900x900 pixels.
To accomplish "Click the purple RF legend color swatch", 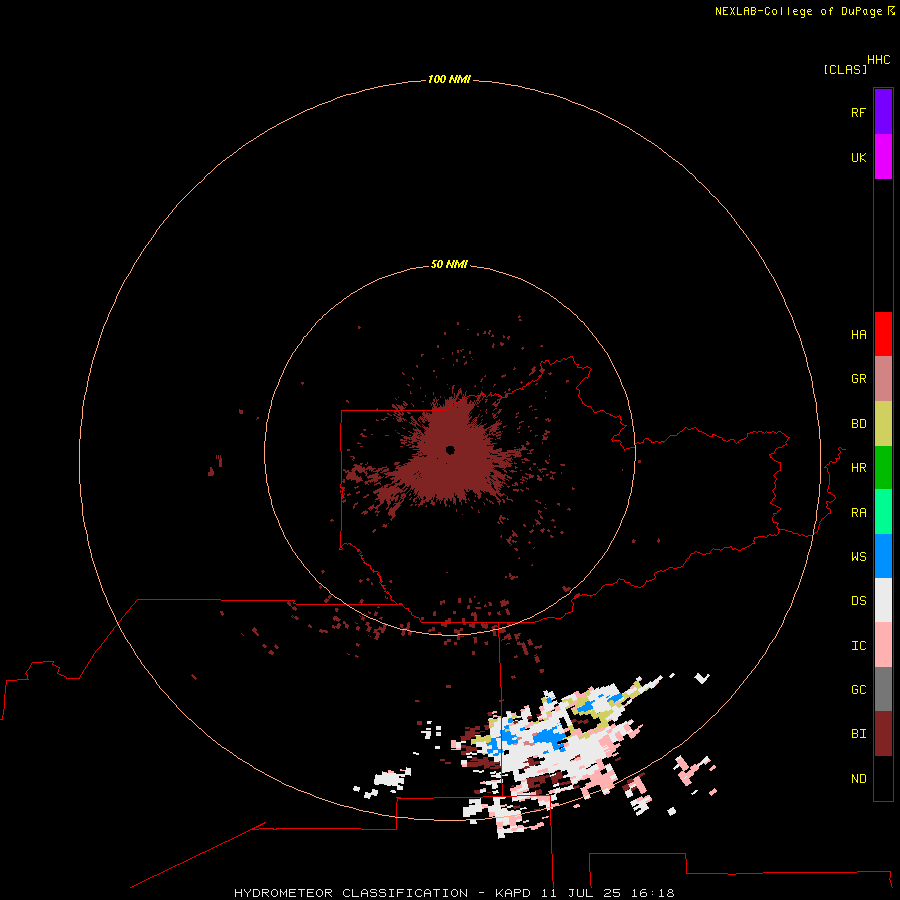I will 883,112.
